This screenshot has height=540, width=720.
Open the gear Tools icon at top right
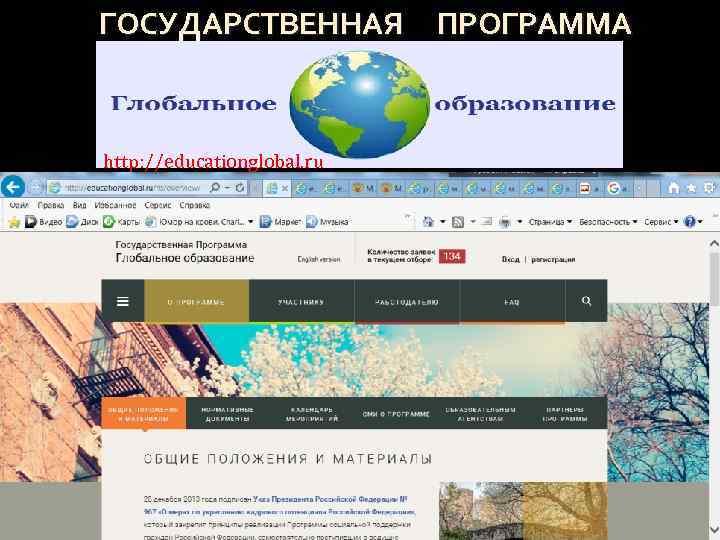pos(709,187)
